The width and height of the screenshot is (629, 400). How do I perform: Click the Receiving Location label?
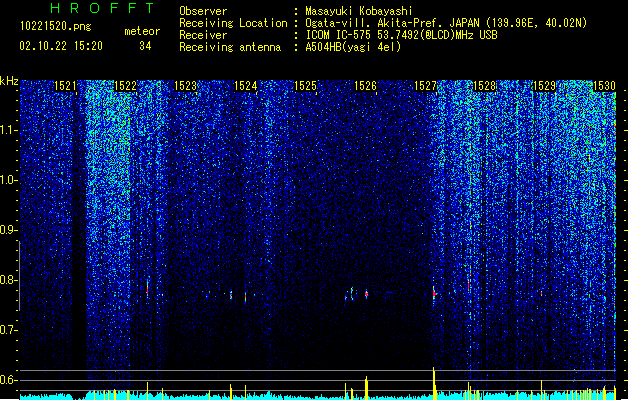(x=233, y=23)
